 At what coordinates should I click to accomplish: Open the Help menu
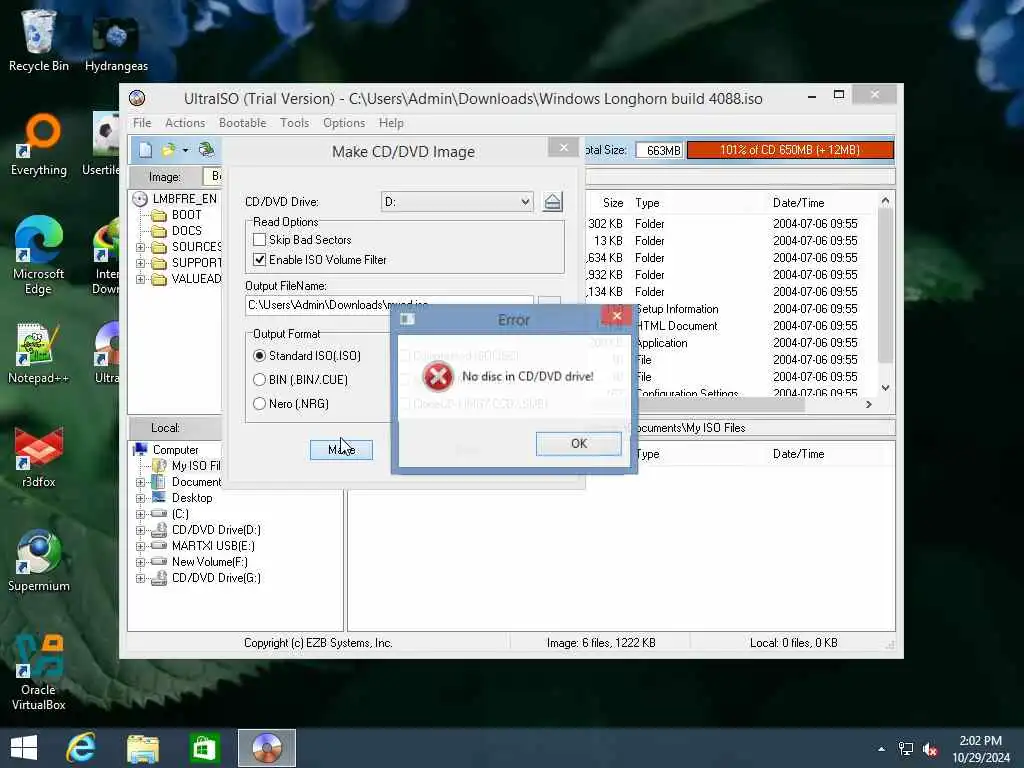click(391, 123)
